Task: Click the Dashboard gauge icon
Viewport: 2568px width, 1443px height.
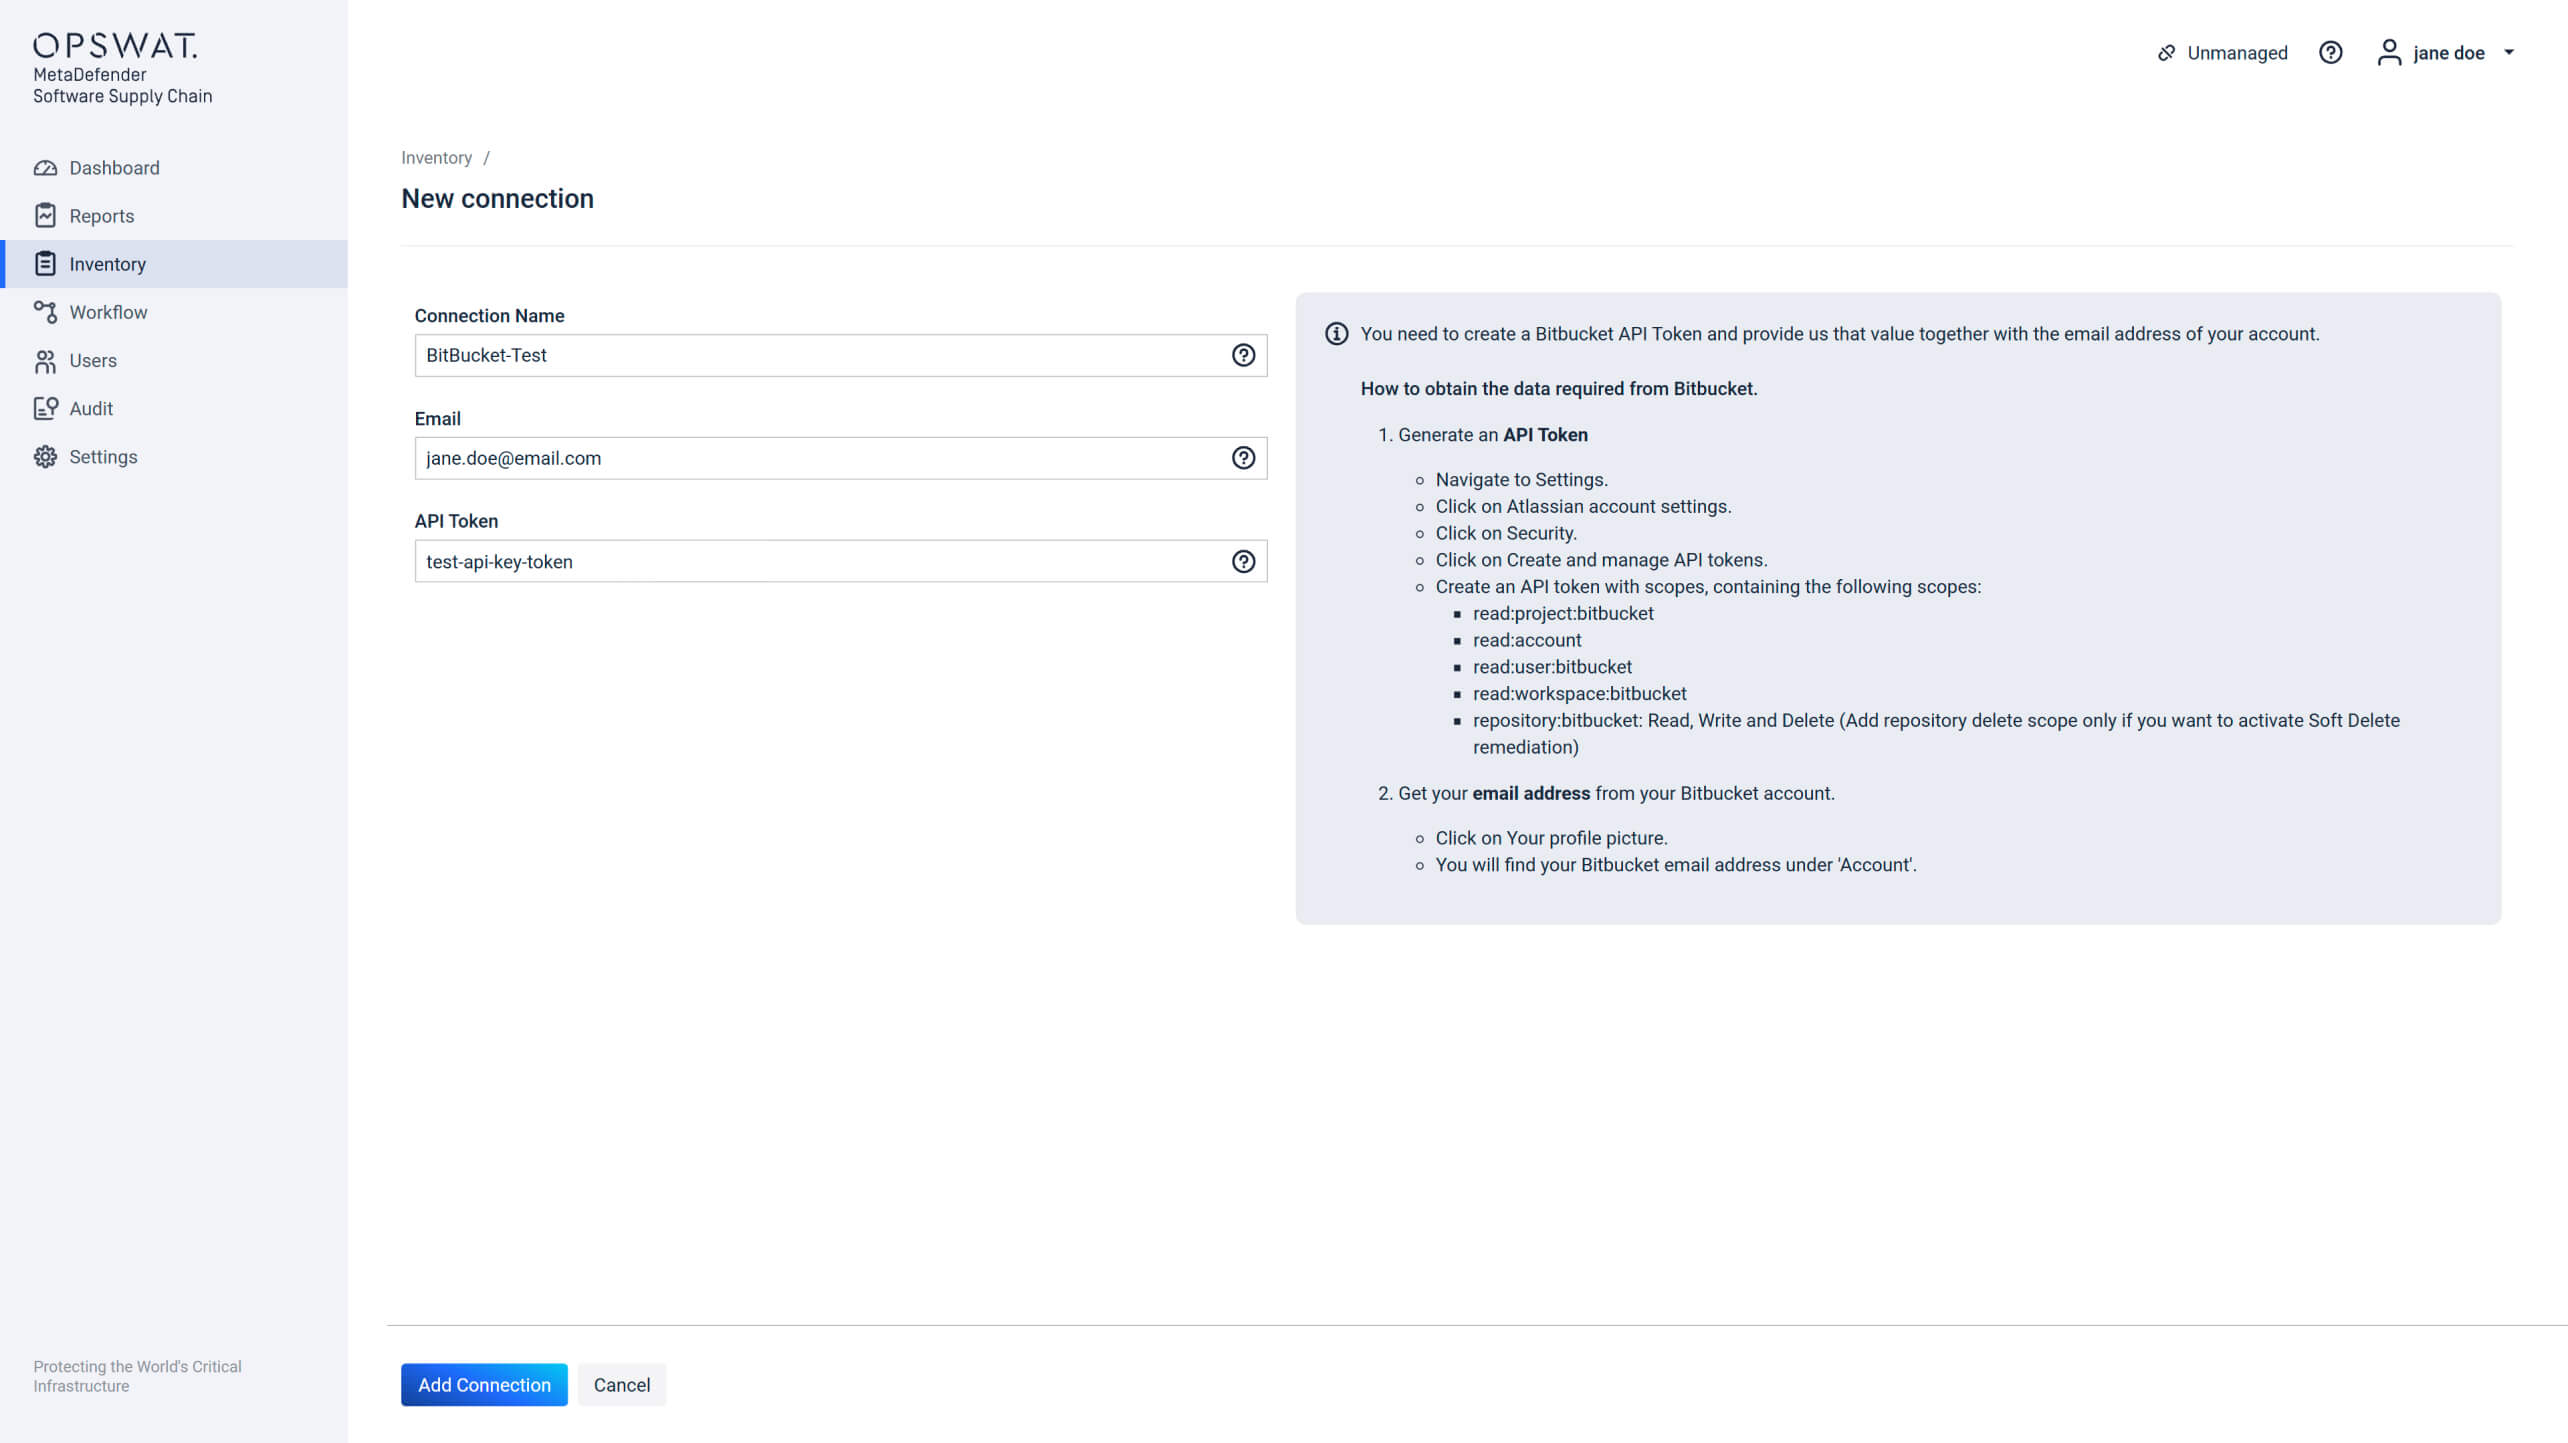Action: tap(45, 168)
